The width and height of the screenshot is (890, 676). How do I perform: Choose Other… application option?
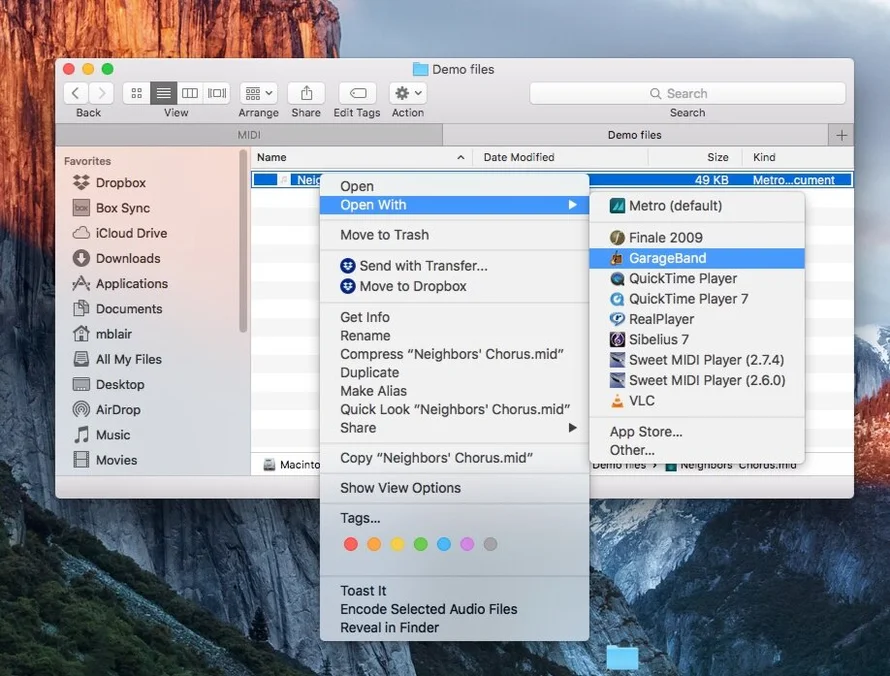tap(697, 450)
